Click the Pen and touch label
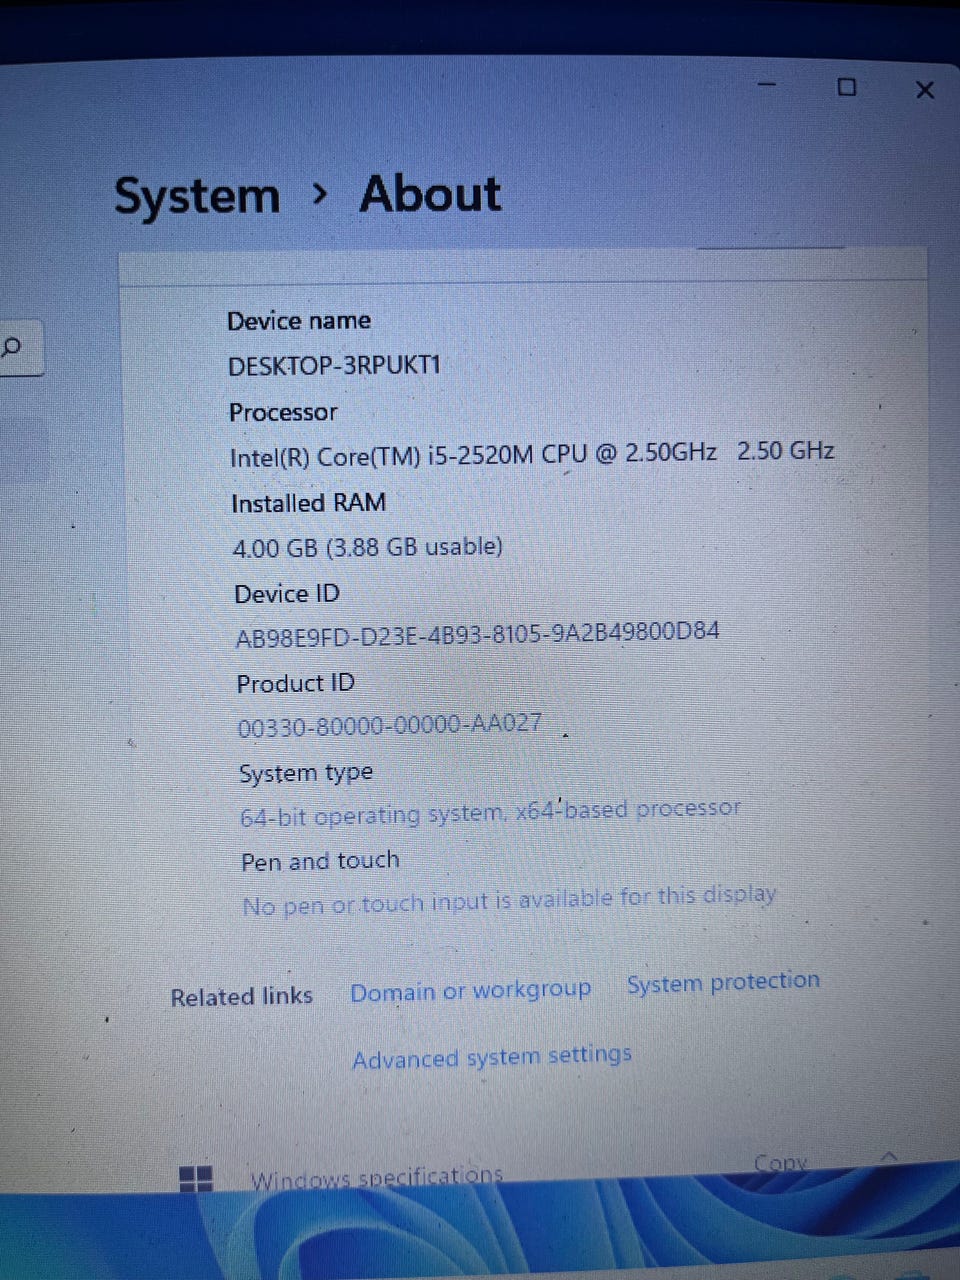Viewport: 960px width, 1280px height. [320, 861]
